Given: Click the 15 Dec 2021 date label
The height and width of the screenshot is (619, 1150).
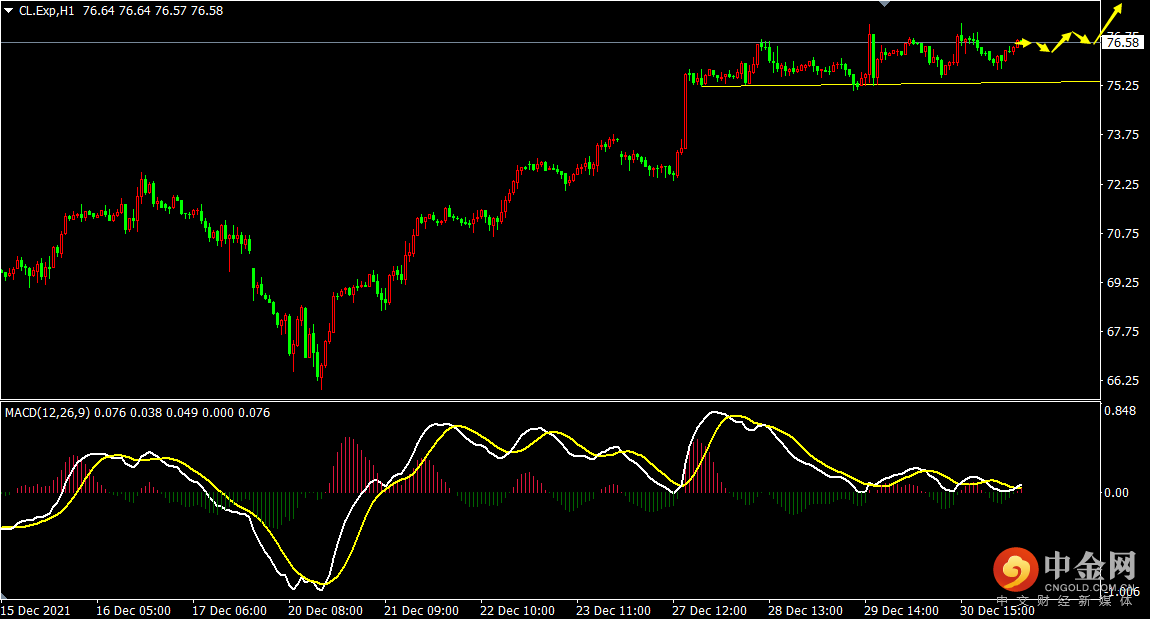Looking at the screenshot, I should click(36, 611).
